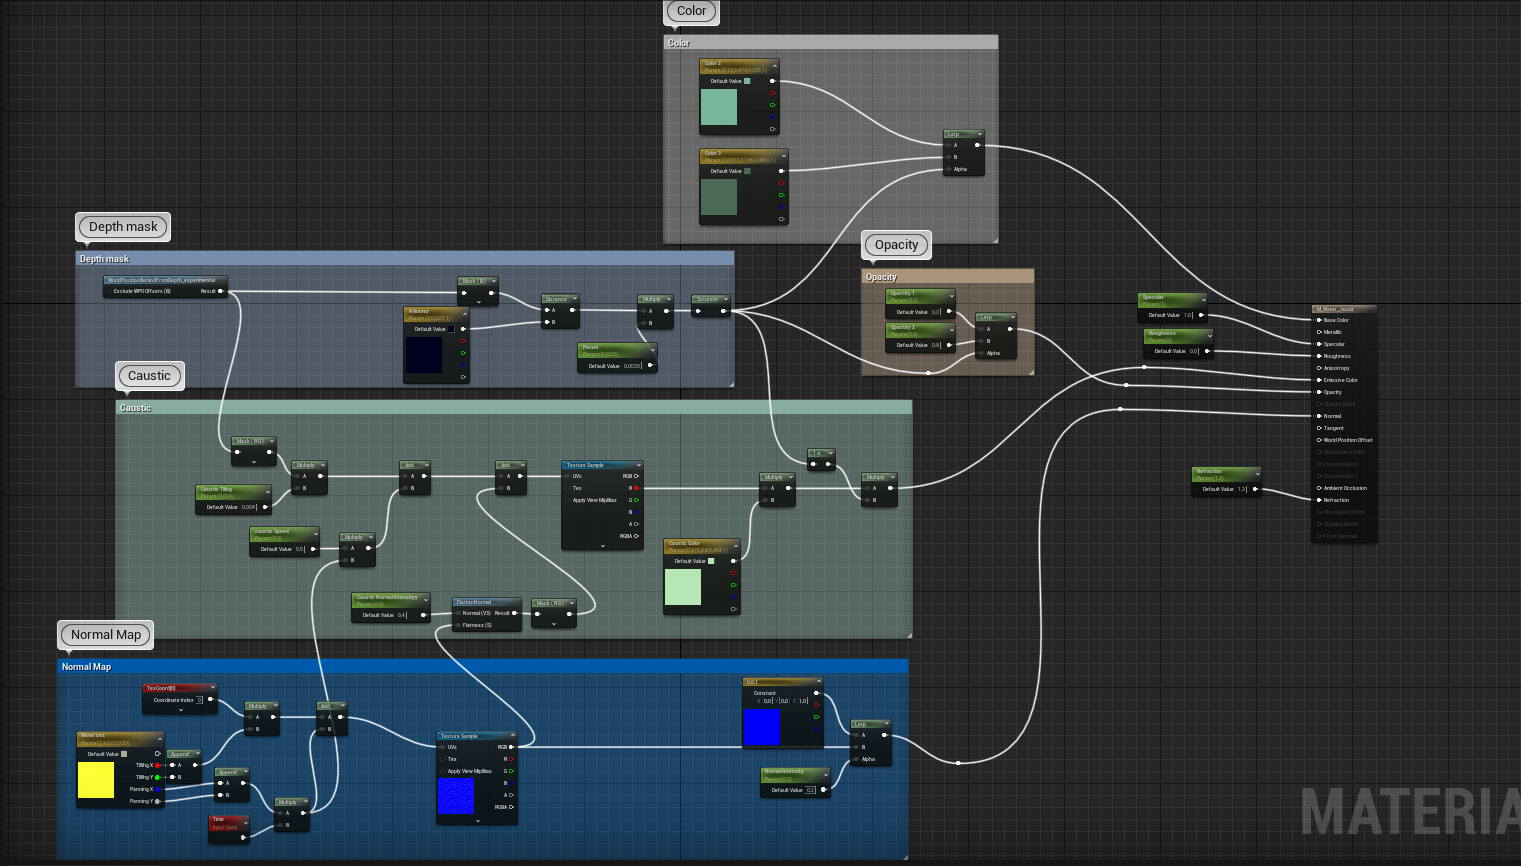The height and width of the screenshot is (866, 1521).
Task: Click the Alpha input pin on Color Lerp
Action: click(948, 169)
